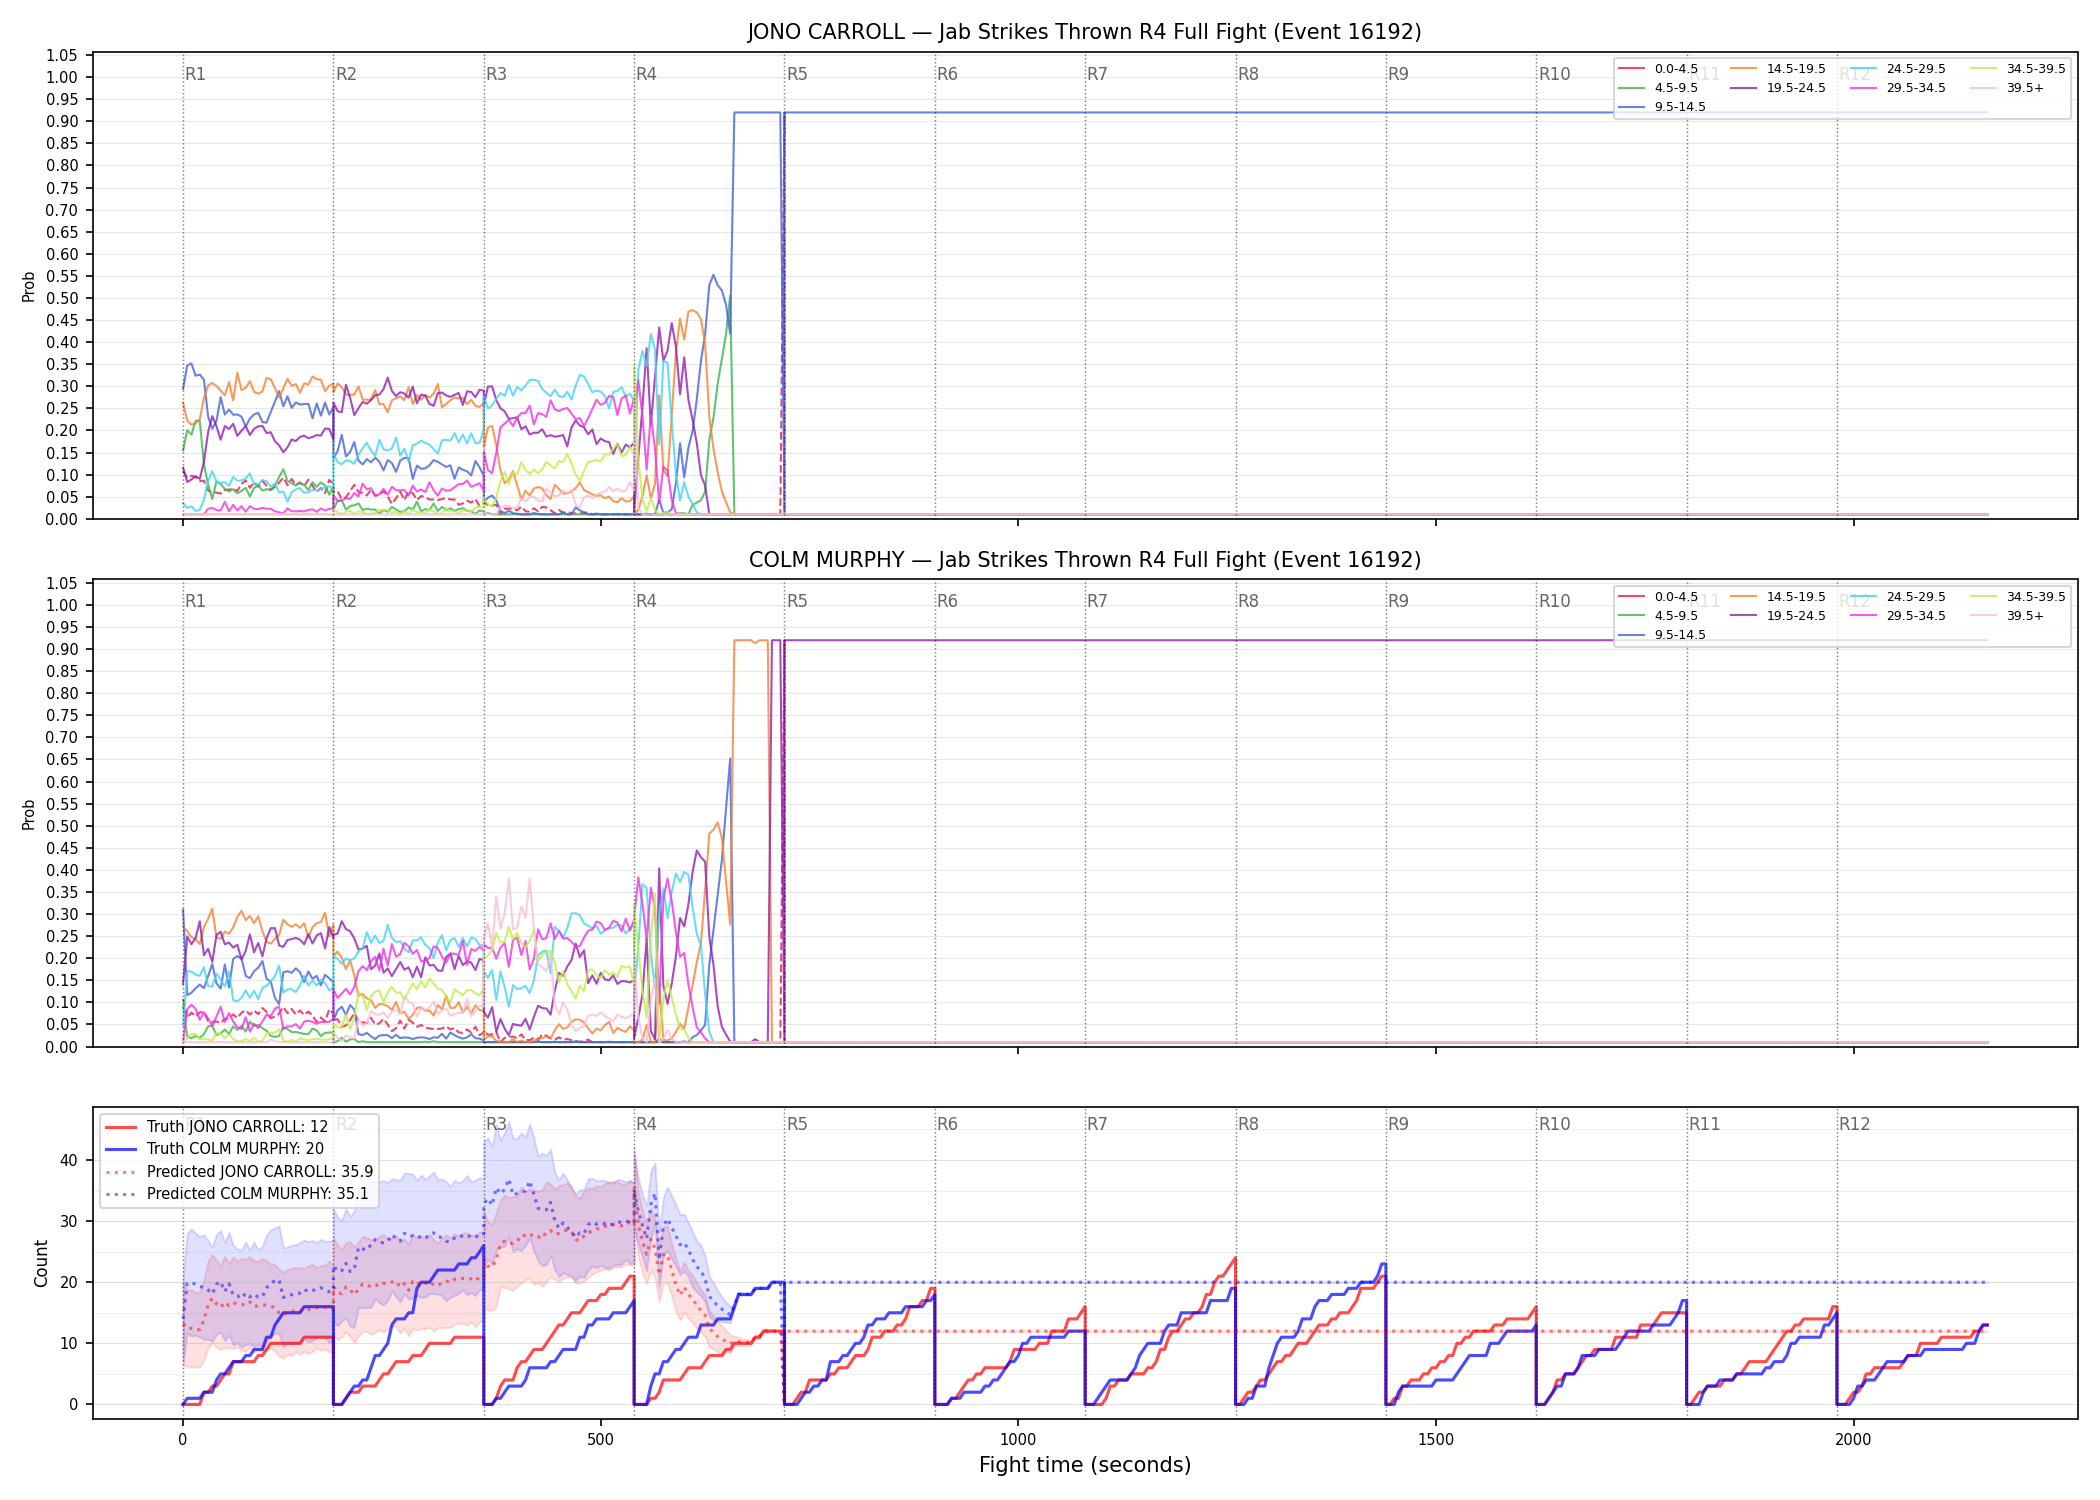Click the 34.5-39.5 legend entry in middle chart
The width and height of the screenshot is (2100, 1500).
point(2018,597)
